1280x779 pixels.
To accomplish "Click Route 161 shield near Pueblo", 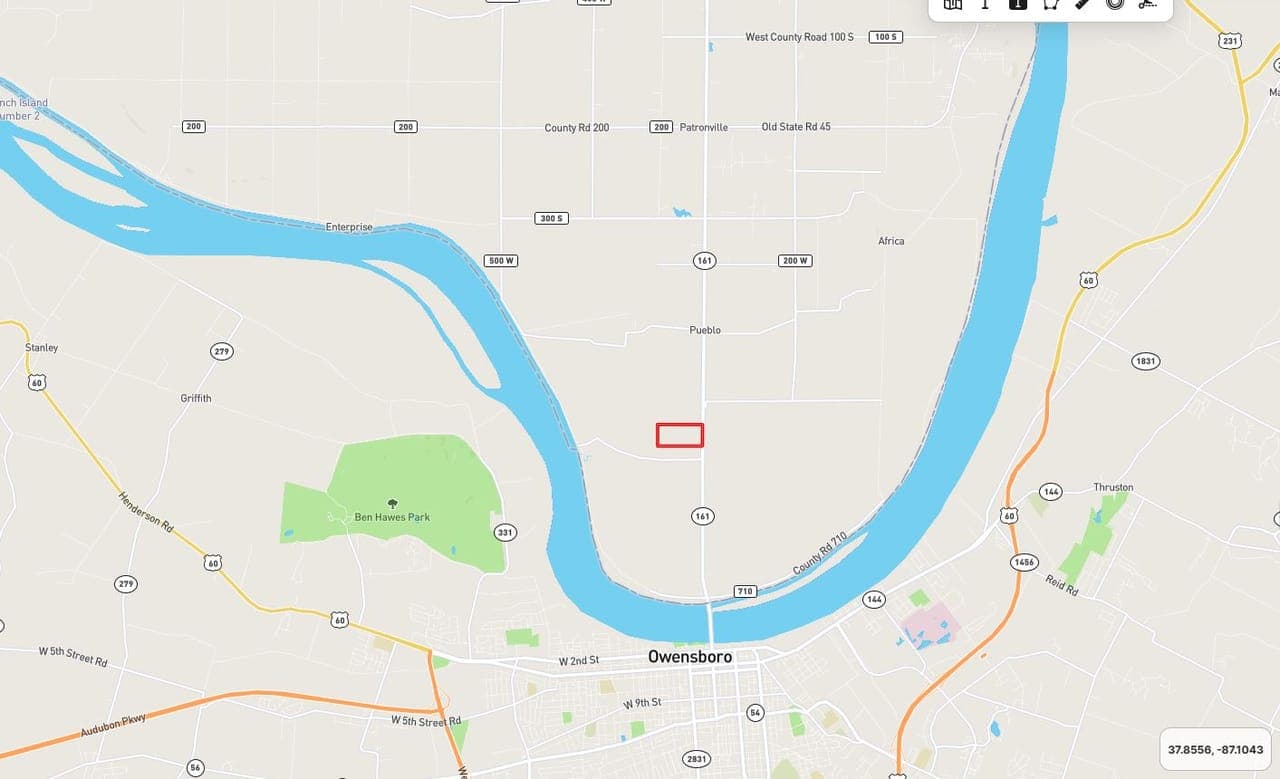I will 704,260.
